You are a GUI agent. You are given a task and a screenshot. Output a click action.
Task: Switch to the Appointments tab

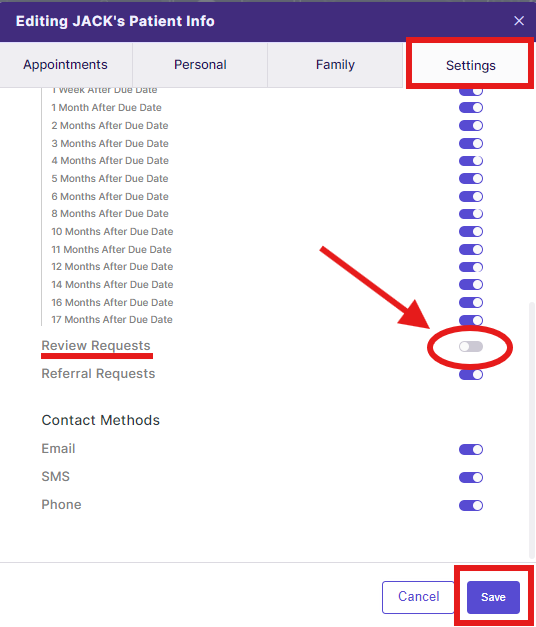click(66, 65)
